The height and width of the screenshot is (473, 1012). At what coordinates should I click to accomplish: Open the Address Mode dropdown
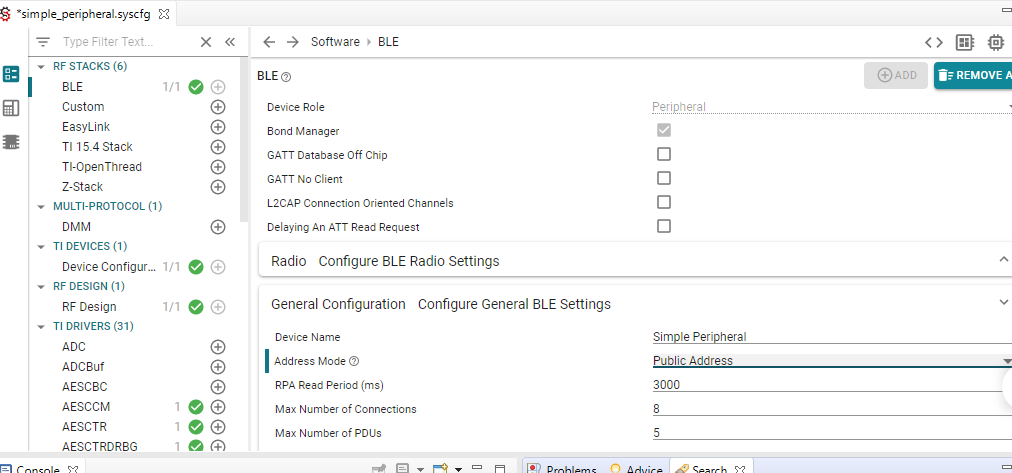pyautogui.click(x=830, y=361)
